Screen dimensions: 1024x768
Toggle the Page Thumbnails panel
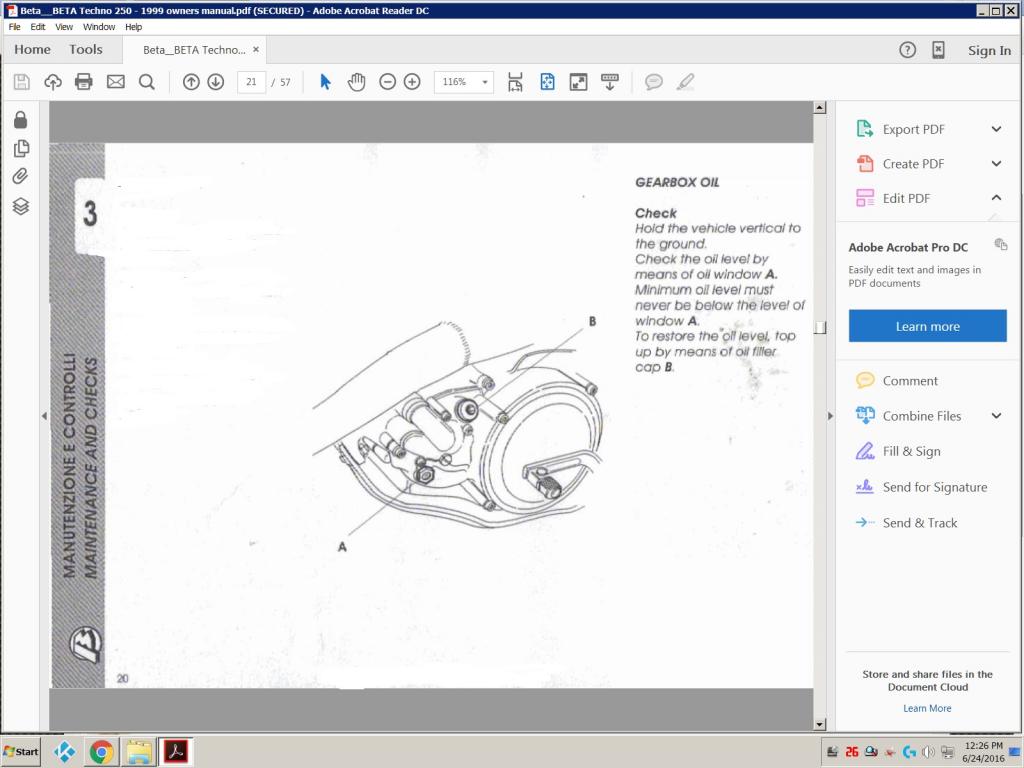[x=20, y=149]
